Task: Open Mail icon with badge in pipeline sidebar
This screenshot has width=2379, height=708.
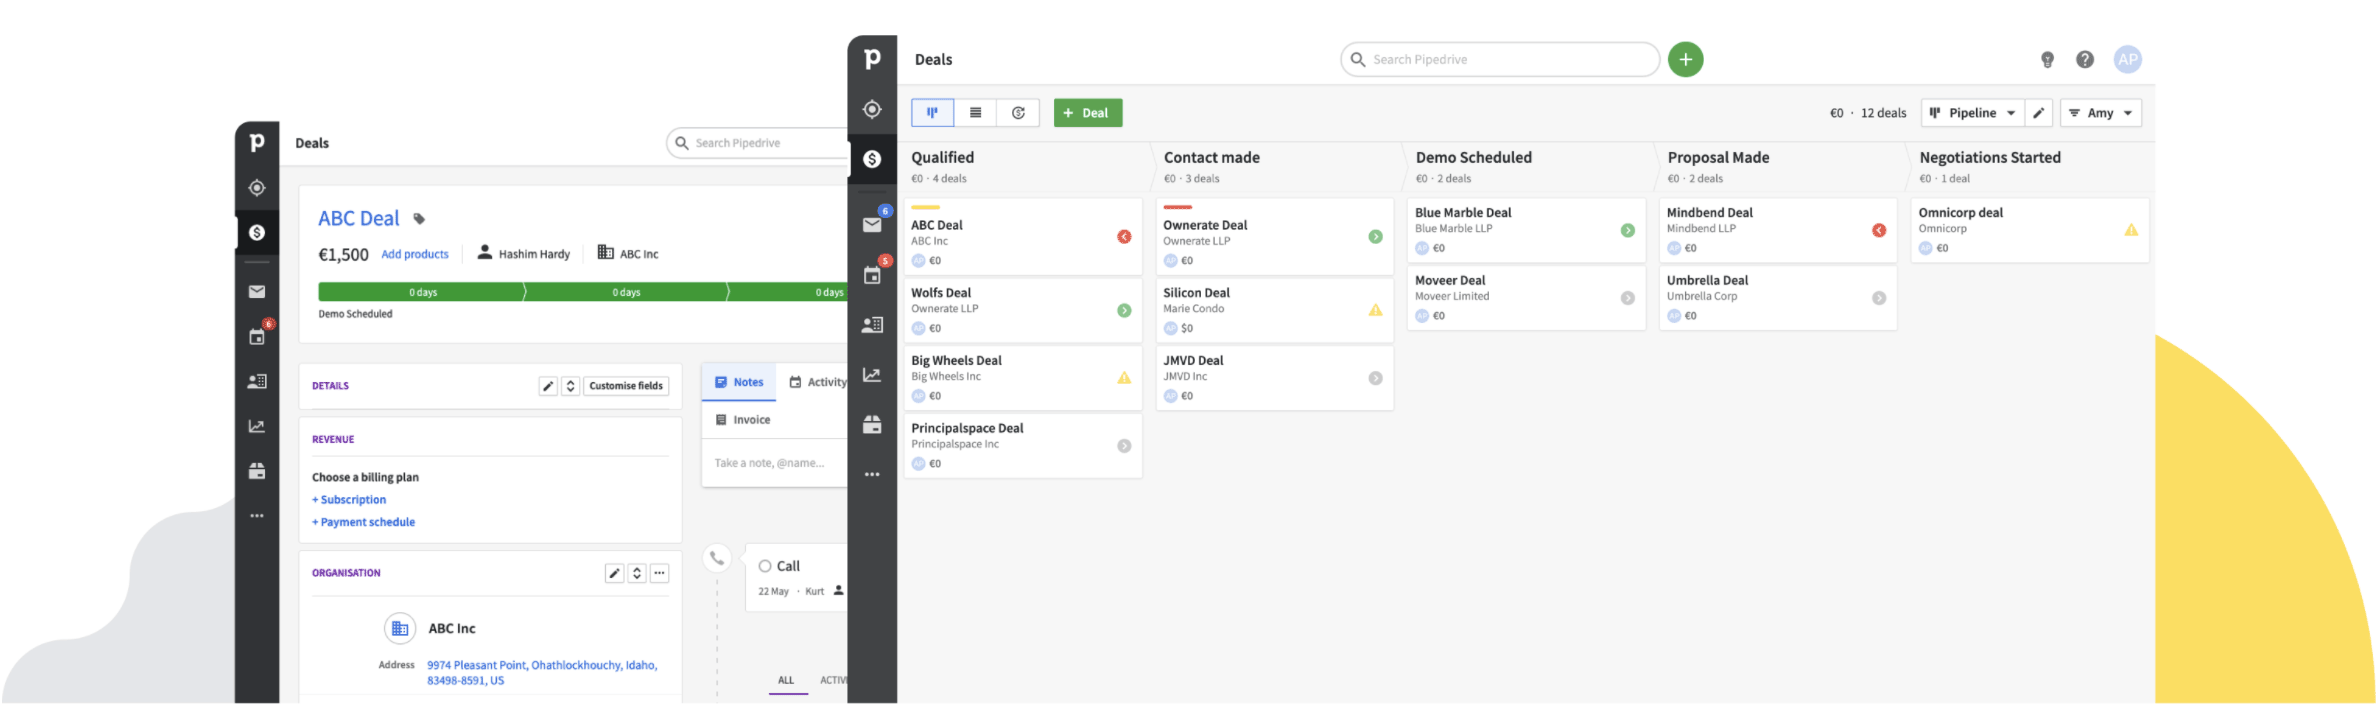Action: (872, 224)
